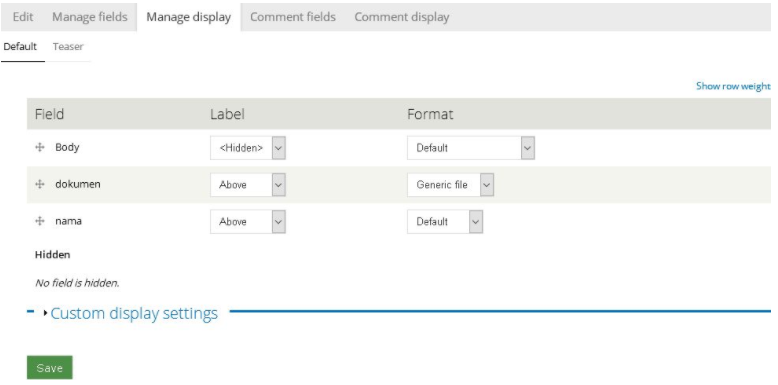
Task: Open the dokumen Generic file format dropdown
Action: tap(451, 185)
